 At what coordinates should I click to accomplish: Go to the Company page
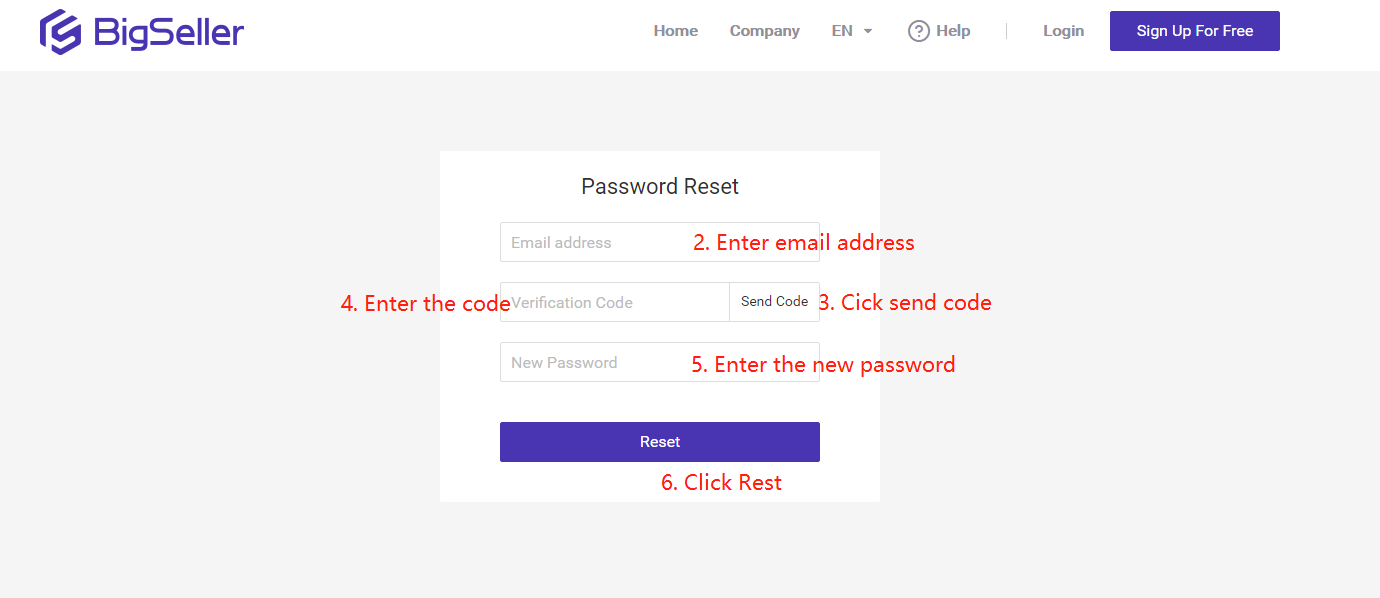[x=765, y=31]
